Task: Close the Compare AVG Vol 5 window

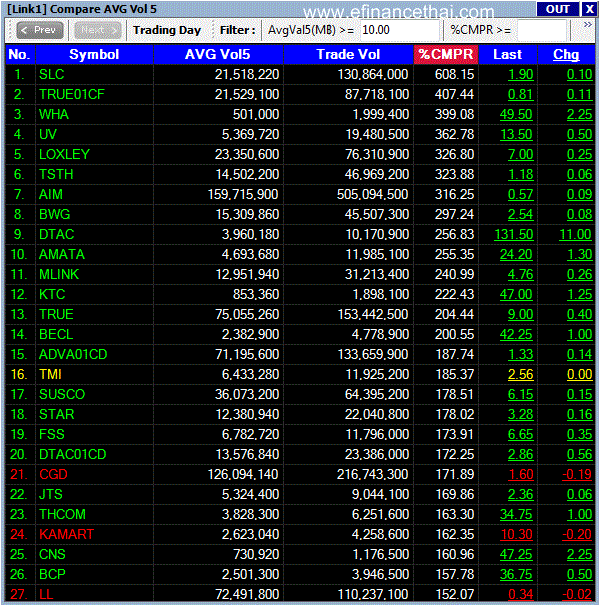Action: (589, 9)
